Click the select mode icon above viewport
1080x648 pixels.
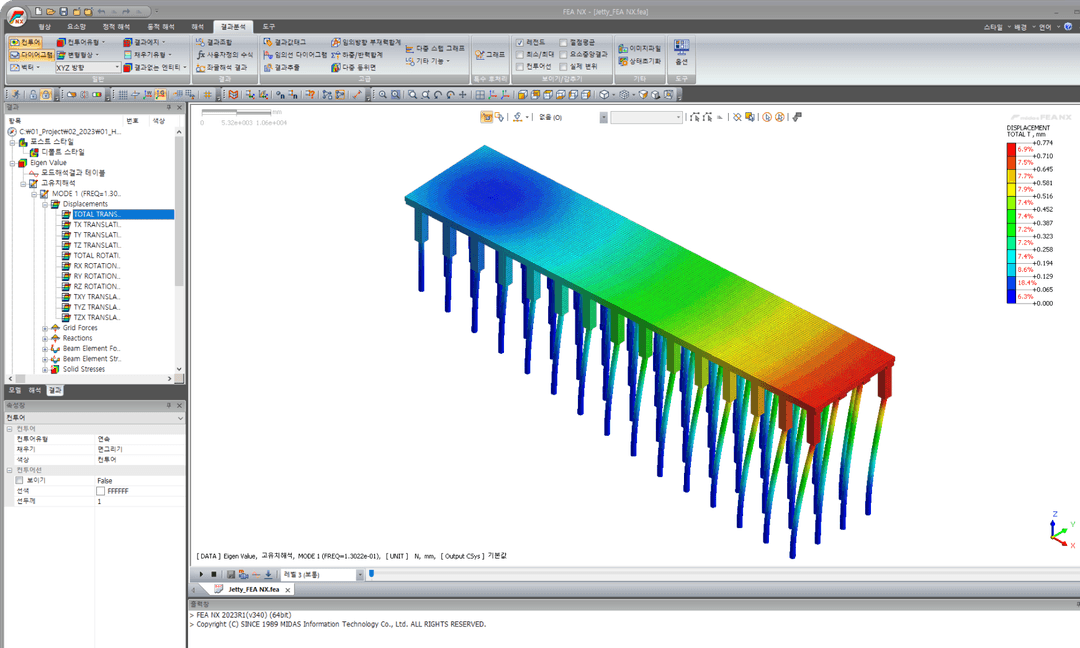click(x=486, y=117)
